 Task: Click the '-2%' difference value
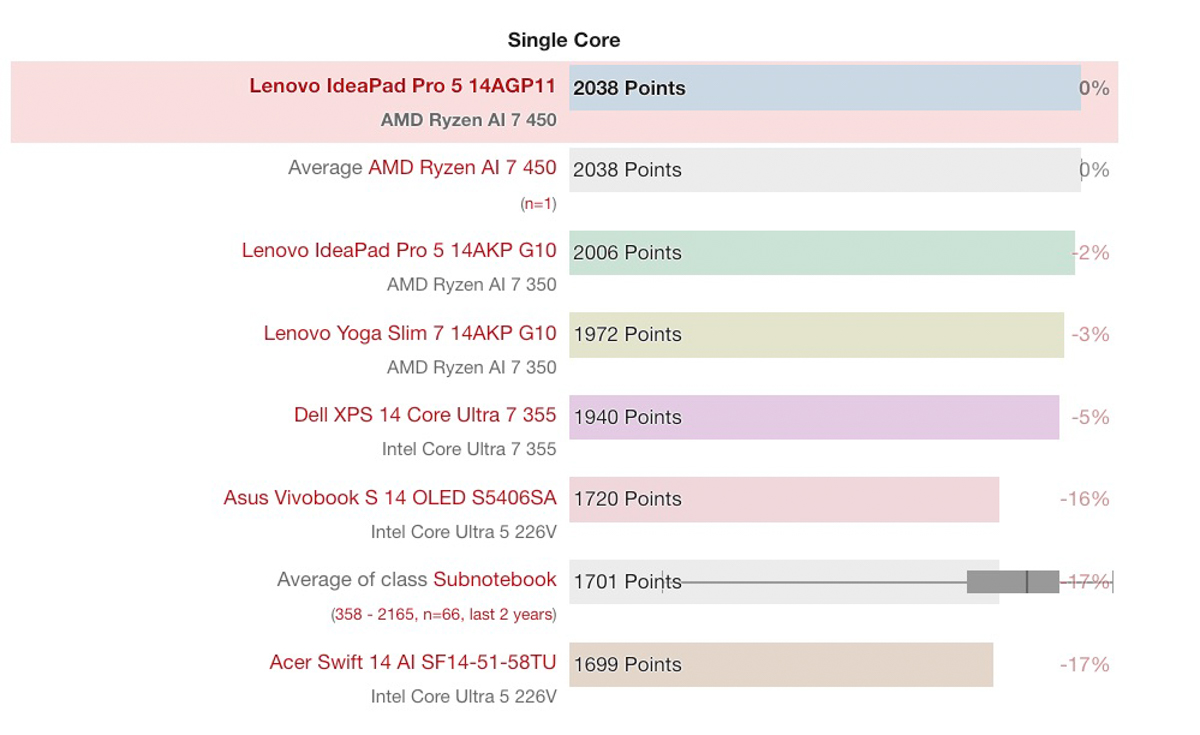coord(1091,253)
